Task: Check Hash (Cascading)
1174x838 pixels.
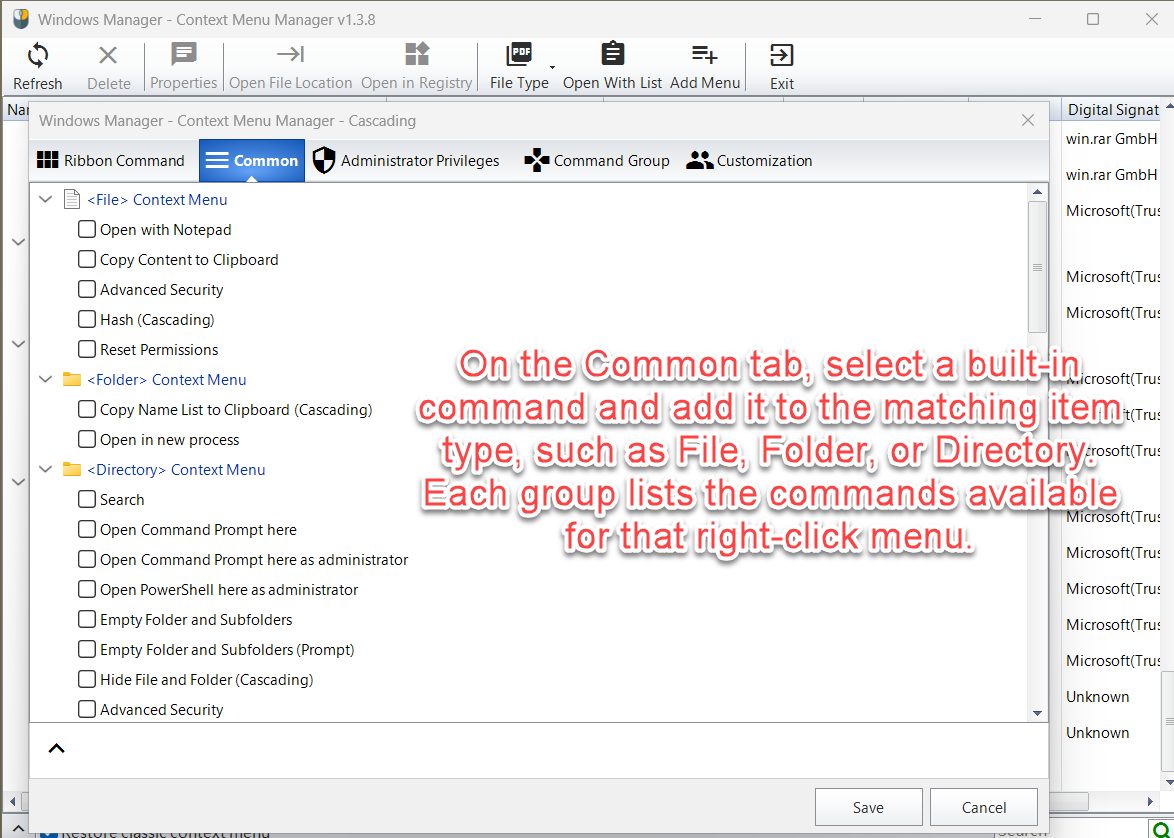Action: (87, 319)
